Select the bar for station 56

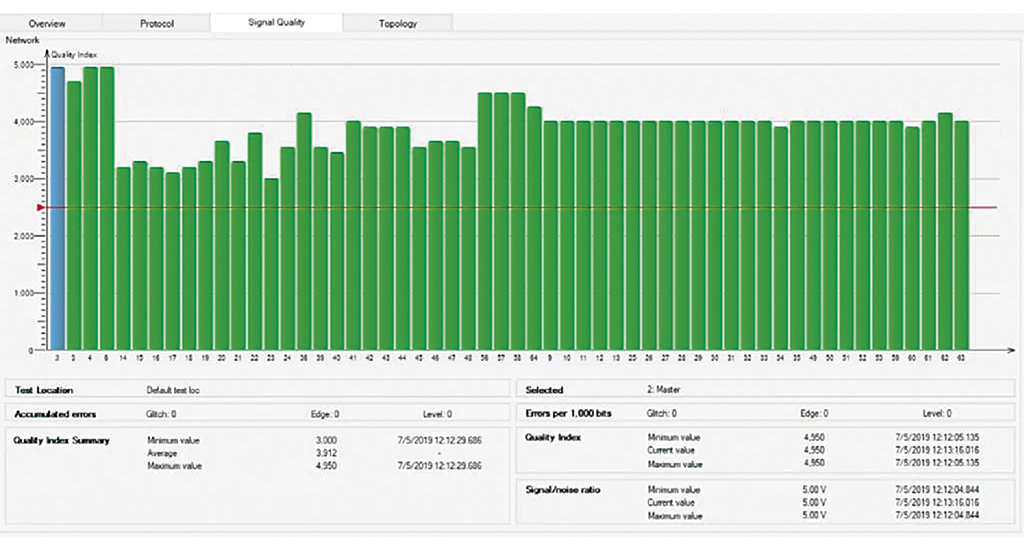click(485, 222)
